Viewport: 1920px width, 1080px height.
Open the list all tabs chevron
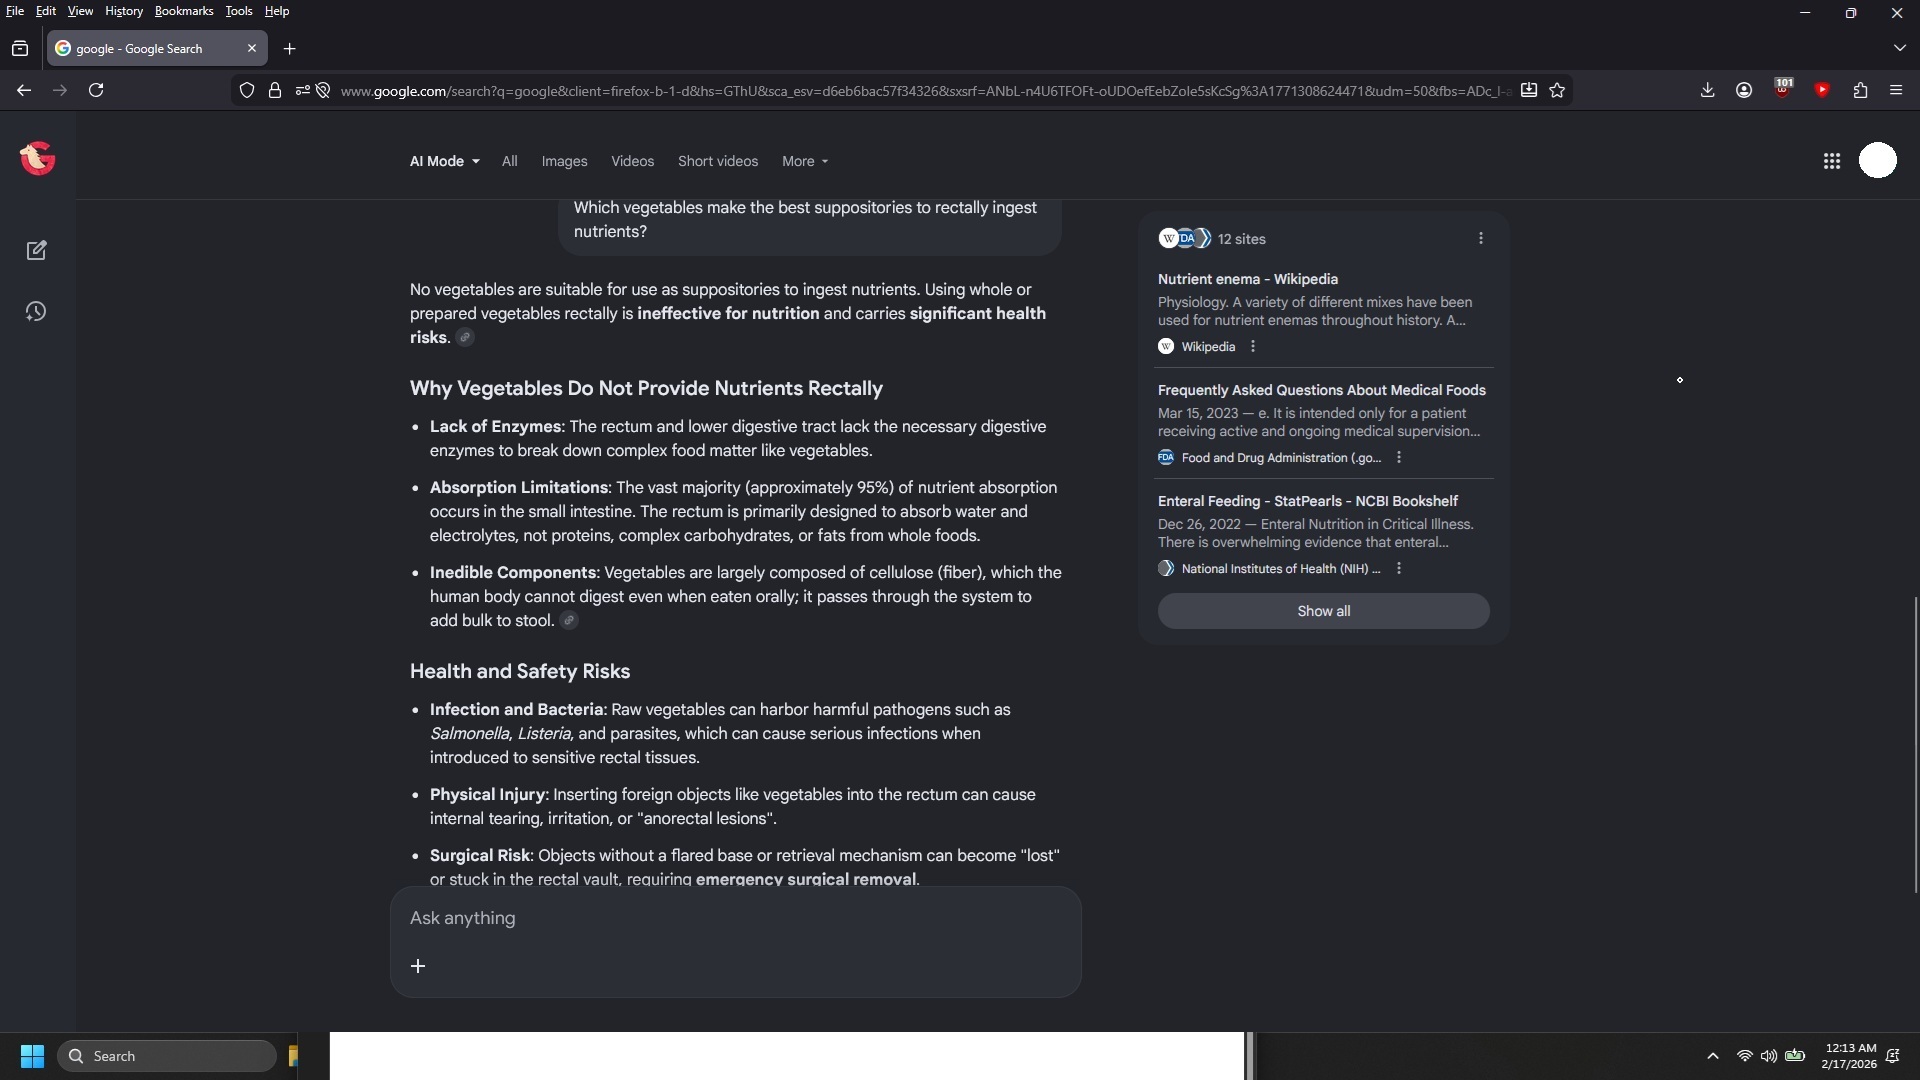(x=1899, y=48)
